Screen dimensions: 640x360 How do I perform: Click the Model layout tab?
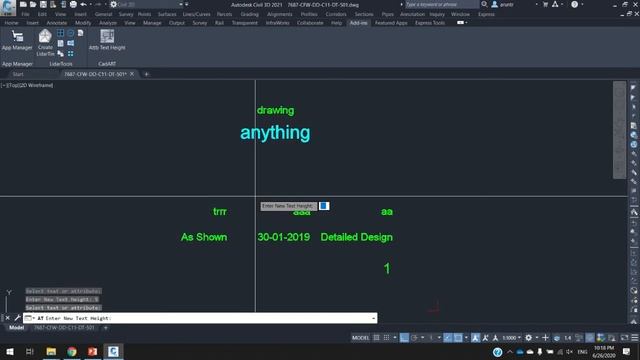point(17,328)
